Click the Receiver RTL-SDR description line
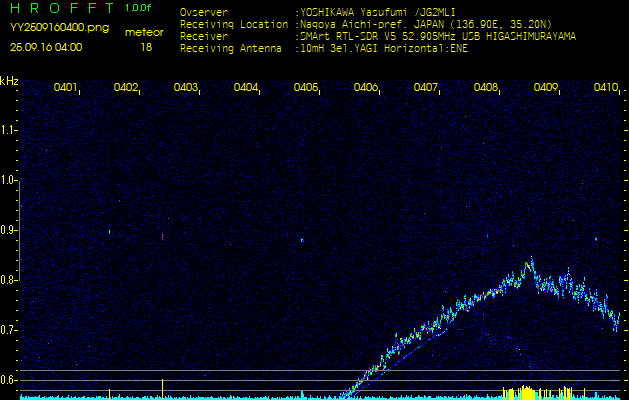Screen dimensions: 629x400 (436, 35)
